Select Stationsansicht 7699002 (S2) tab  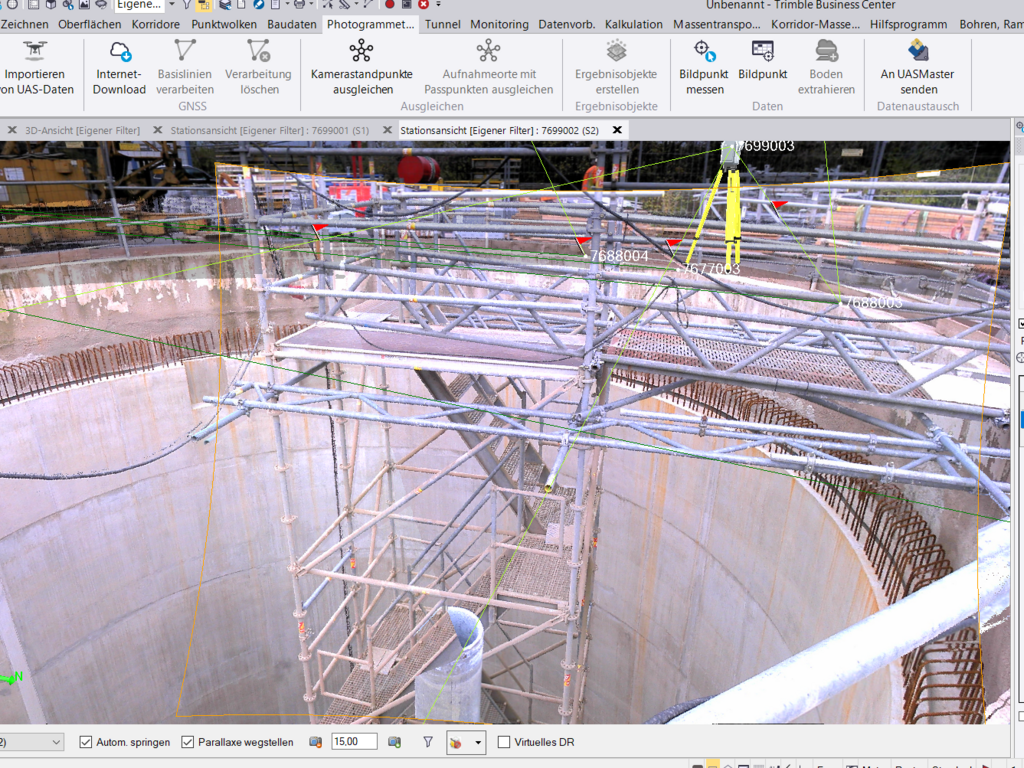click(x=500, y=131)
